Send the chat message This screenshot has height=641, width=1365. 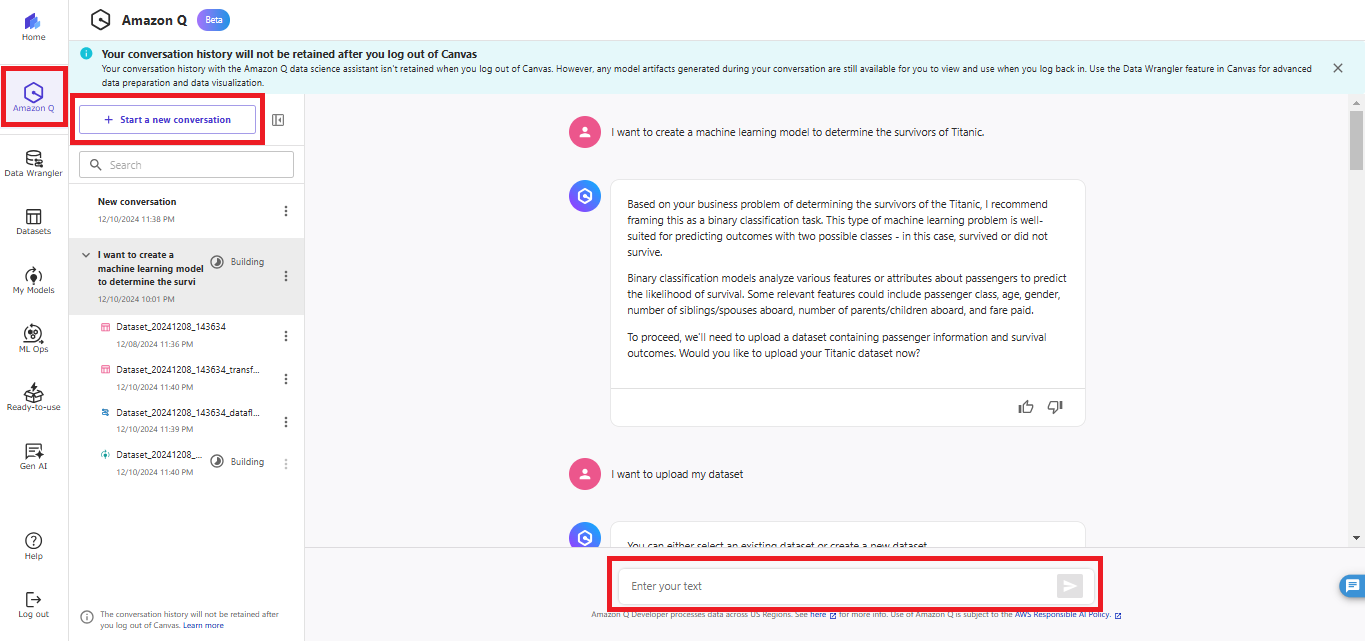pyautogui.click(x=1070, y=586)
